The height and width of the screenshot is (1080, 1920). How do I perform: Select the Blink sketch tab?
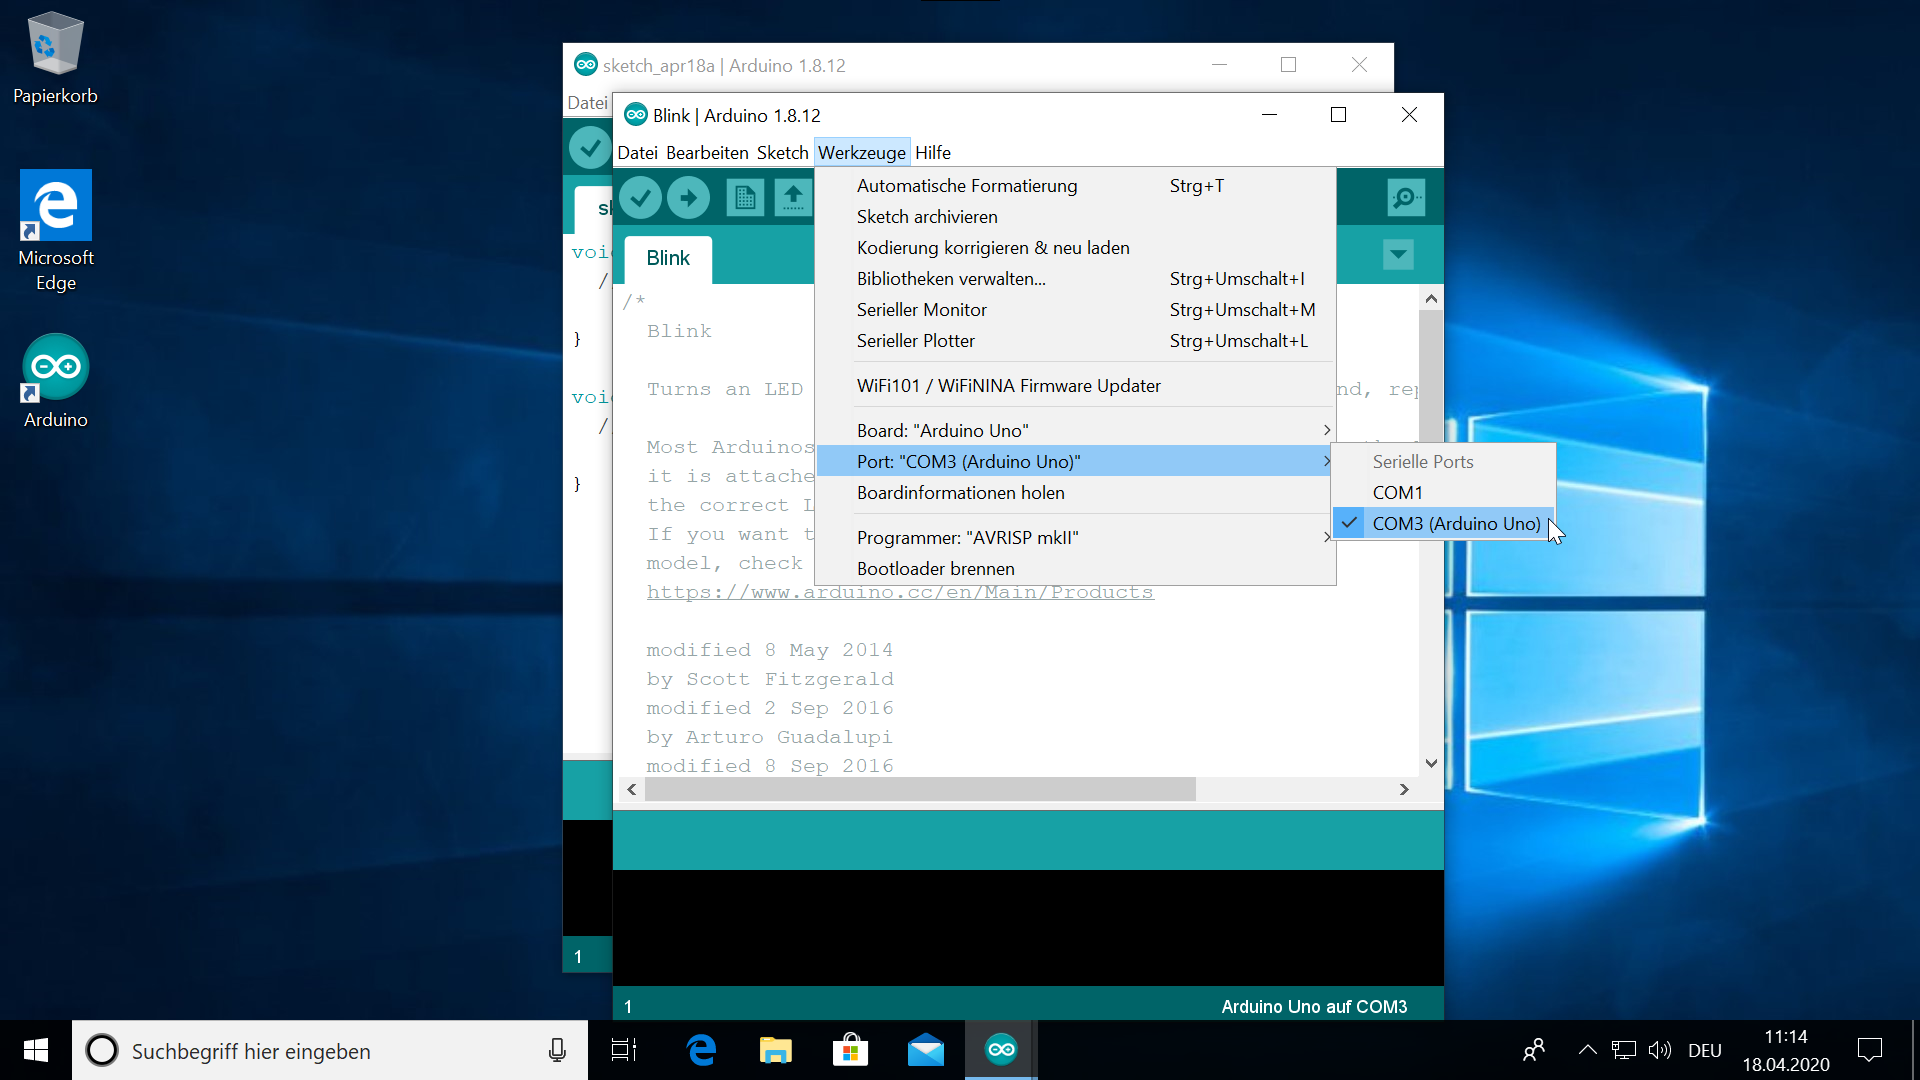click(668, 259)
